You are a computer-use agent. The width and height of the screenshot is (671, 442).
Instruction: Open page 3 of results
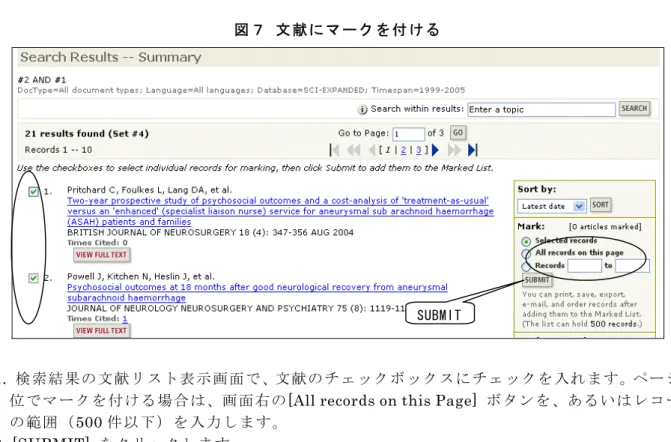click(419, 150)
